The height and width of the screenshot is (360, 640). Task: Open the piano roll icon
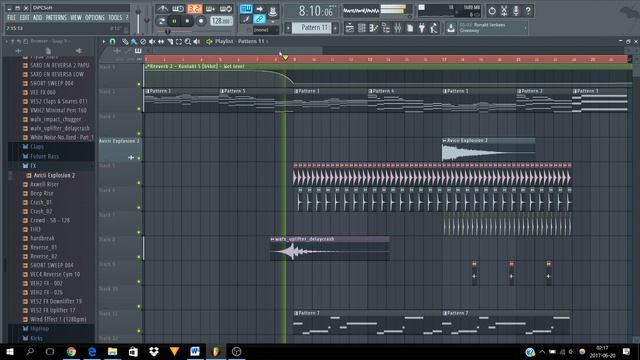373,28
